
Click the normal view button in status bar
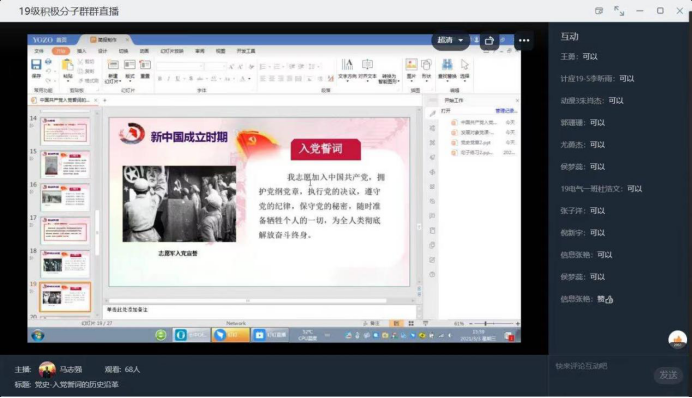pos(396,323)
